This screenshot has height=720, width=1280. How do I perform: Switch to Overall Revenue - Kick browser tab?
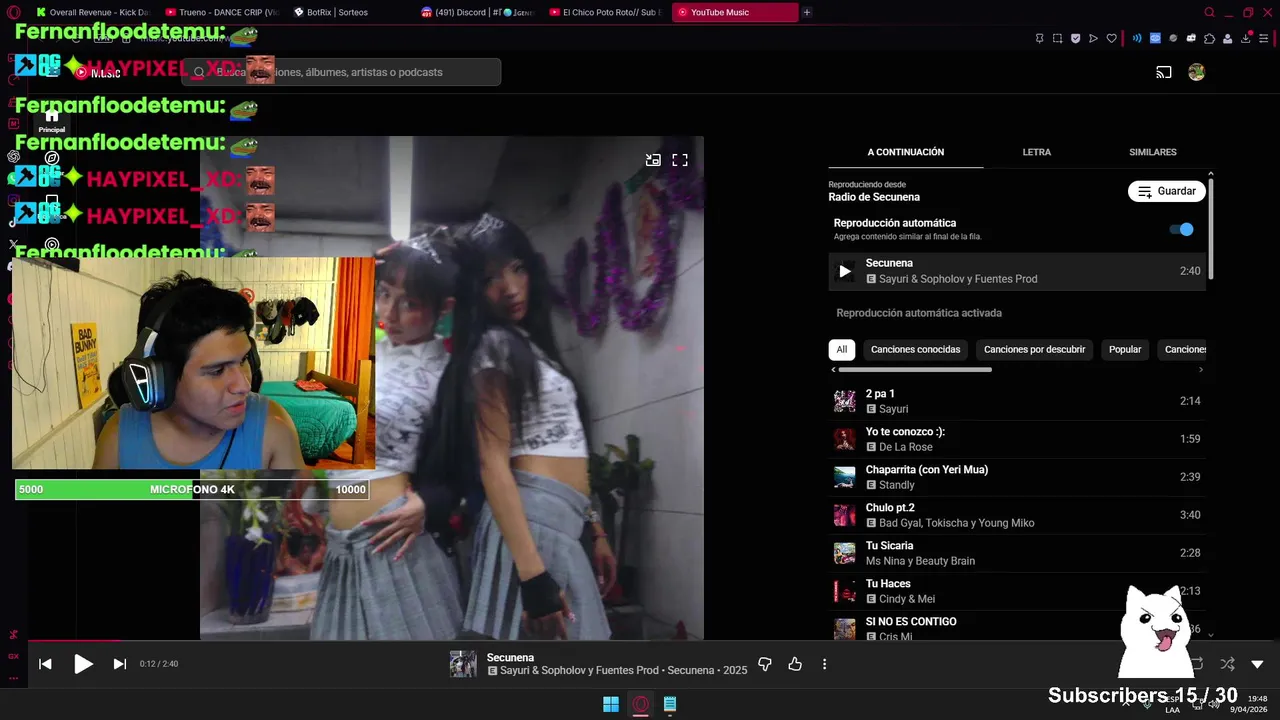92,12
